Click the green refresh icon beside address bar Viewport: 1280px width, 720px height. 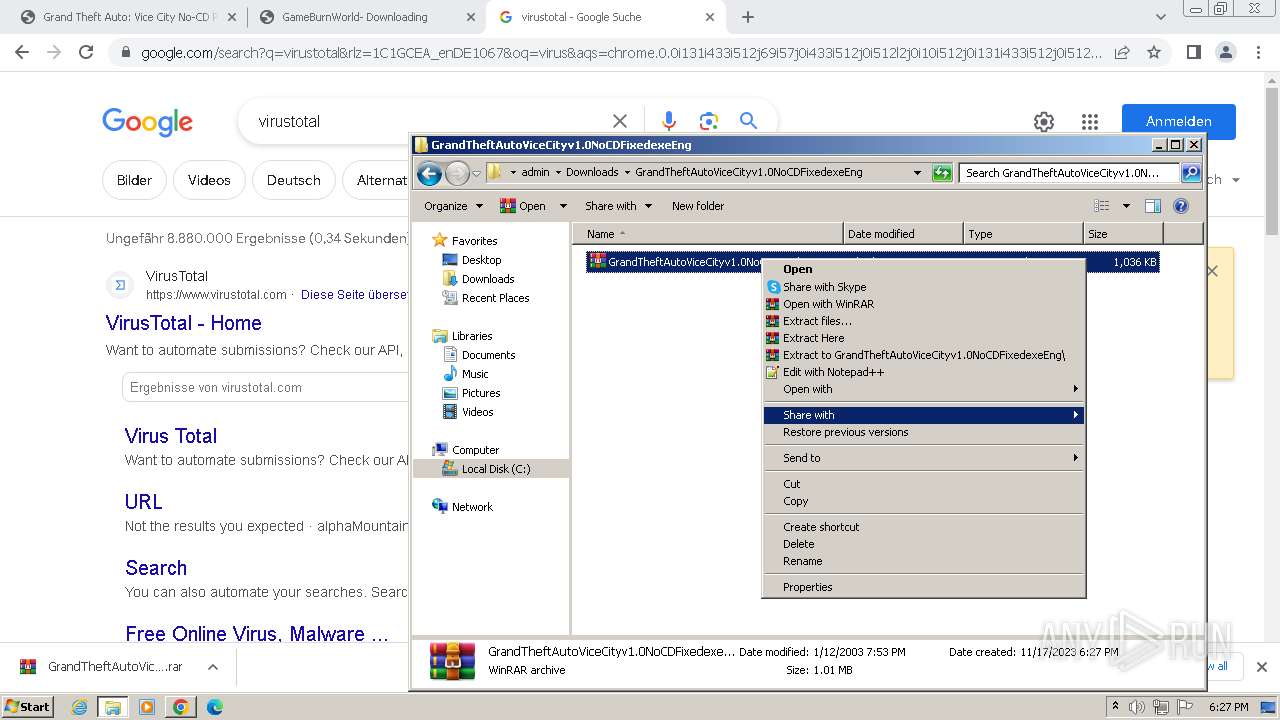coord(942,173)
